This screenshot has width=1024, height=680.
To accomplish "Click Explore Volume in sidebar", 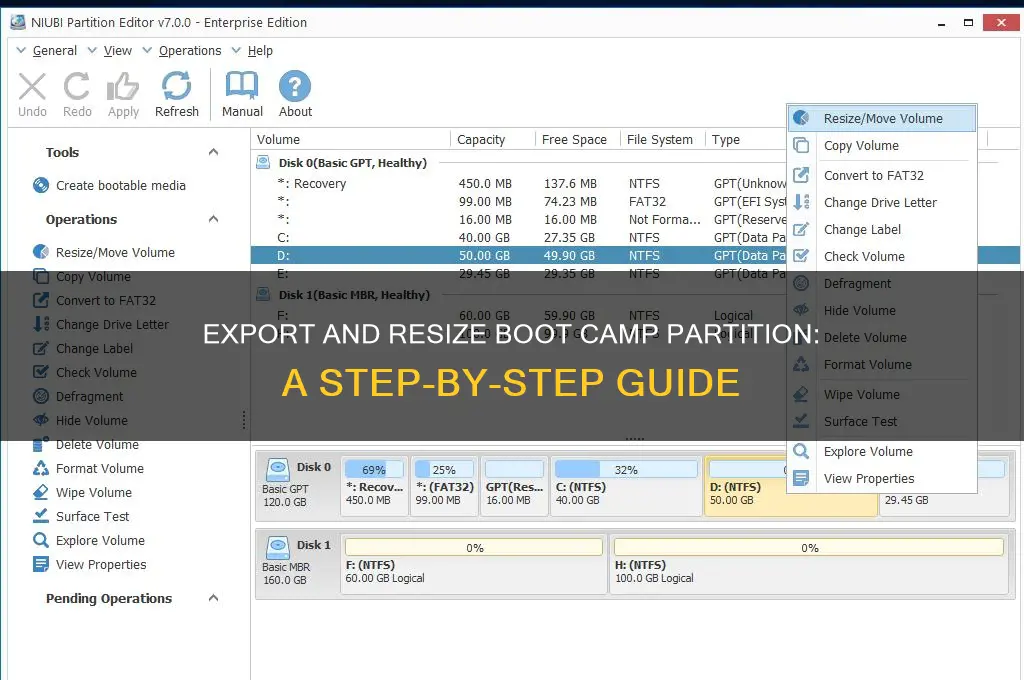I will (x=101, y=540).
